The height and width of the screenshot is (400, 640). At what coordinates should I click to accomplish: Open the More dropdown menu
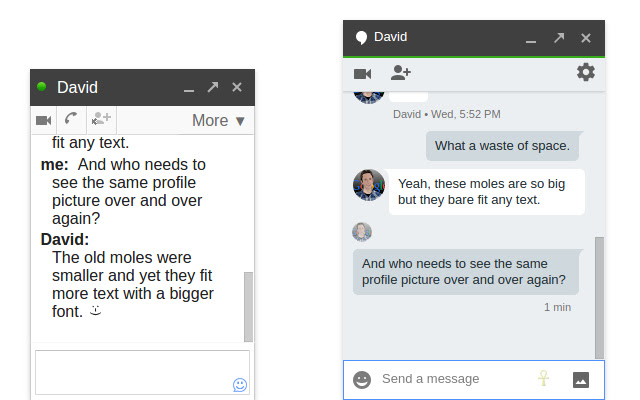[x=218, y=121]
